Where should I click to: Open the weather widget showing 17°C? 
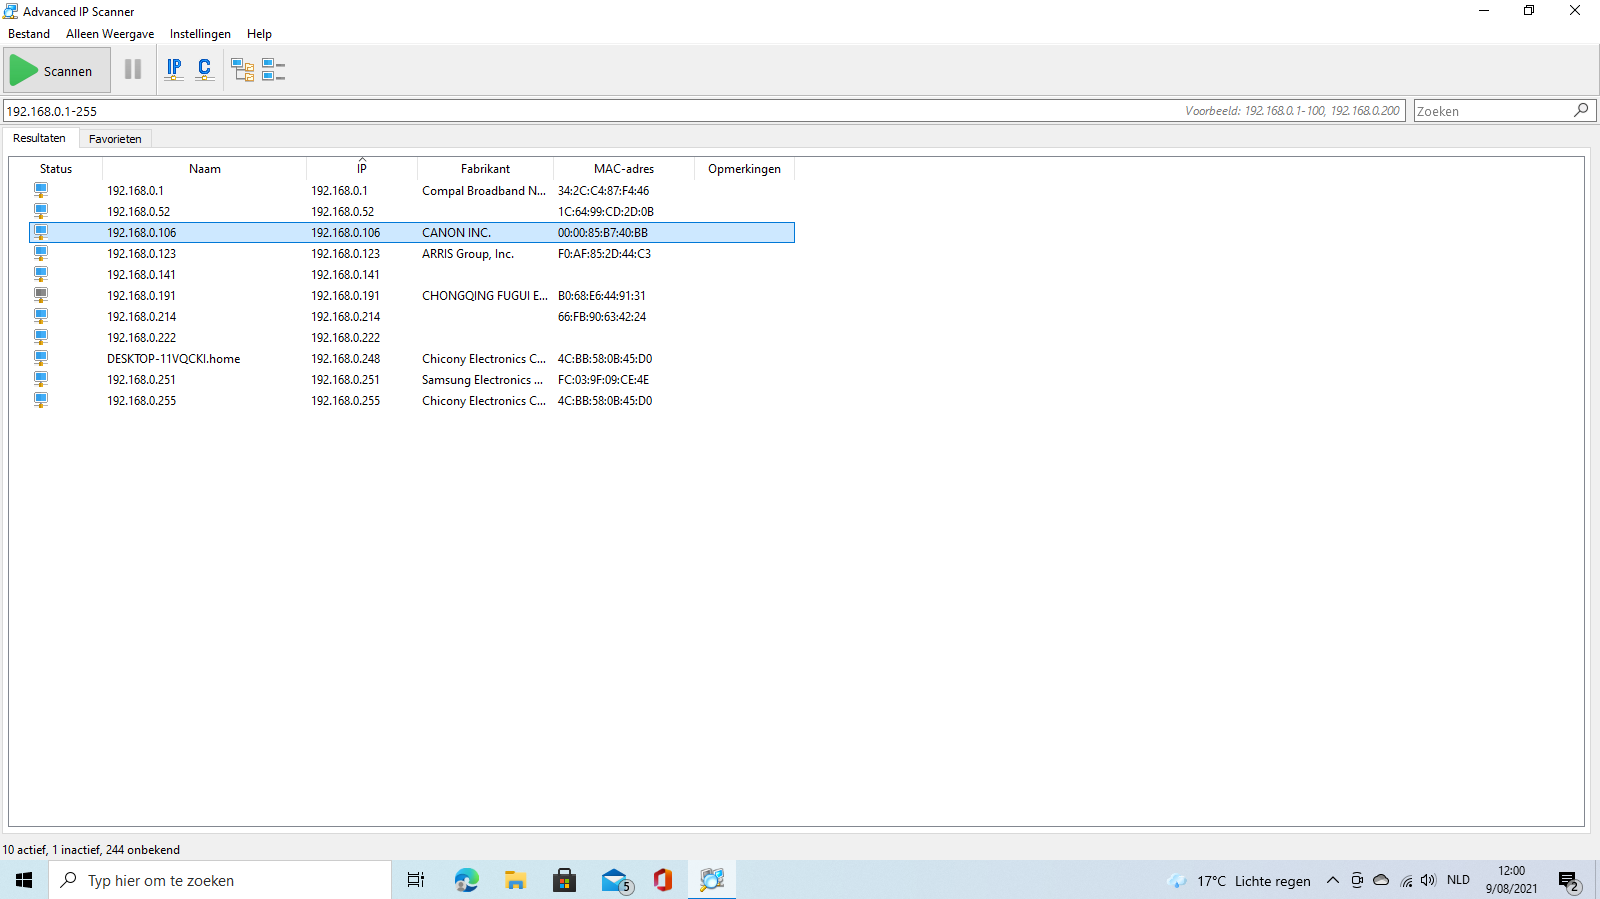tap(1239, 881)
